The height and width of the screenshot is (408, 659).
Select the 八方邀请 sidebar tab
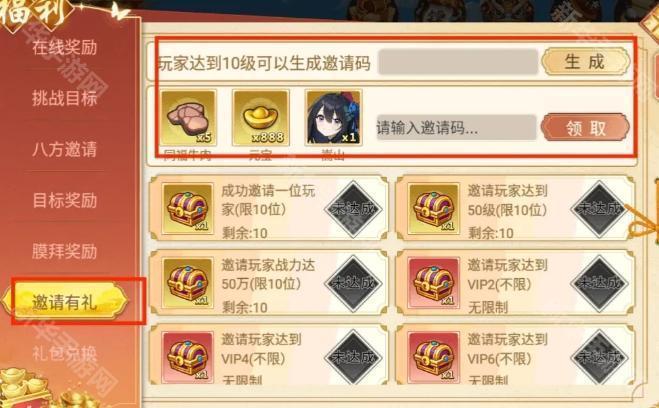[65, 149]
